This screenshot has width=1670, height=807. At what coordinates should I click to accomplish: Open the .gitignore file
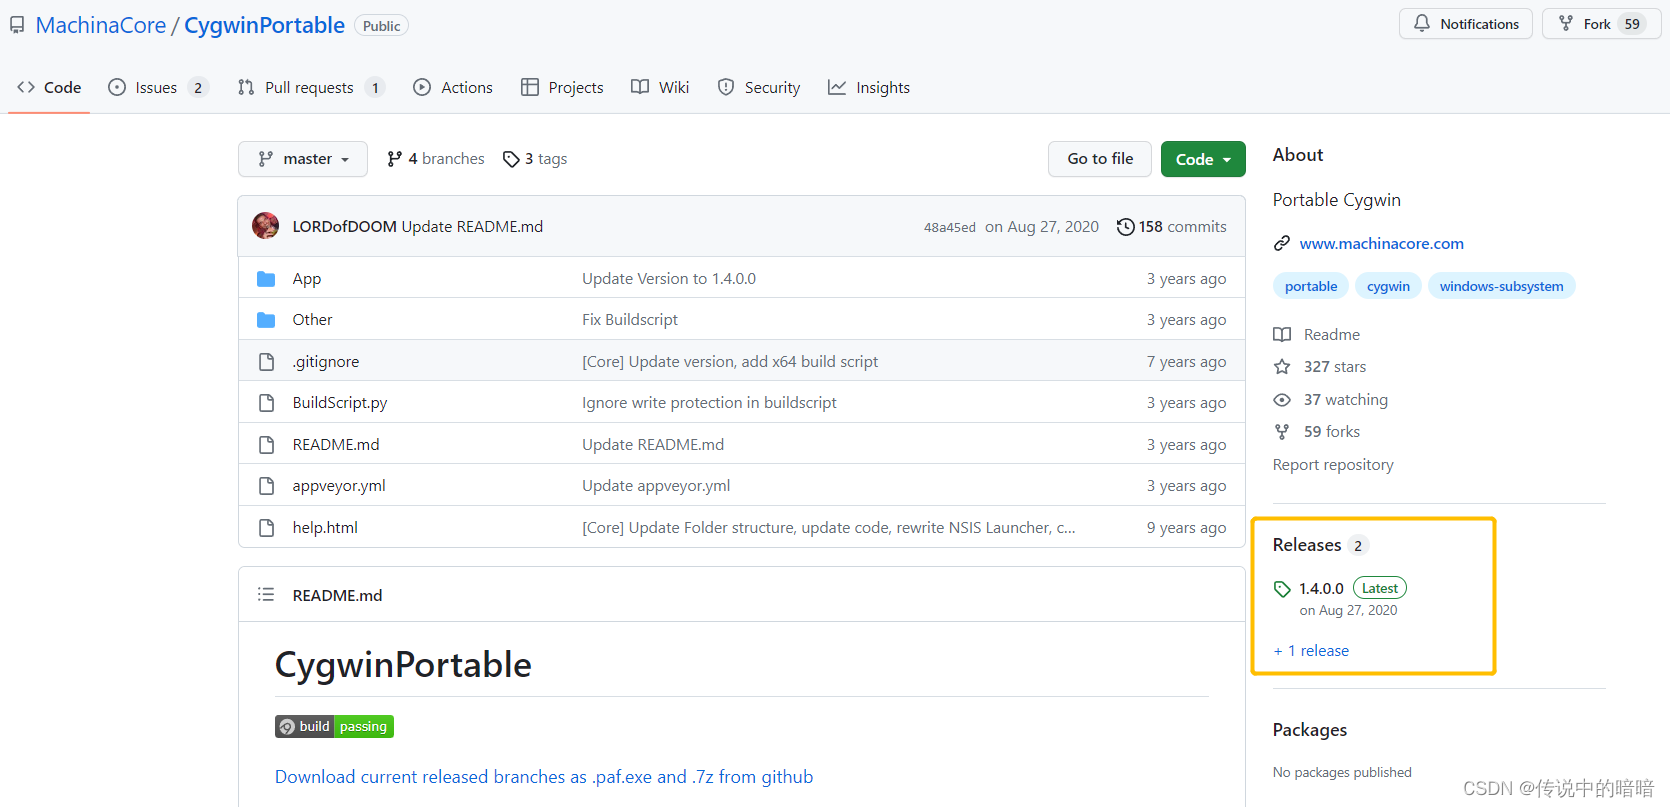pos(326,362)
